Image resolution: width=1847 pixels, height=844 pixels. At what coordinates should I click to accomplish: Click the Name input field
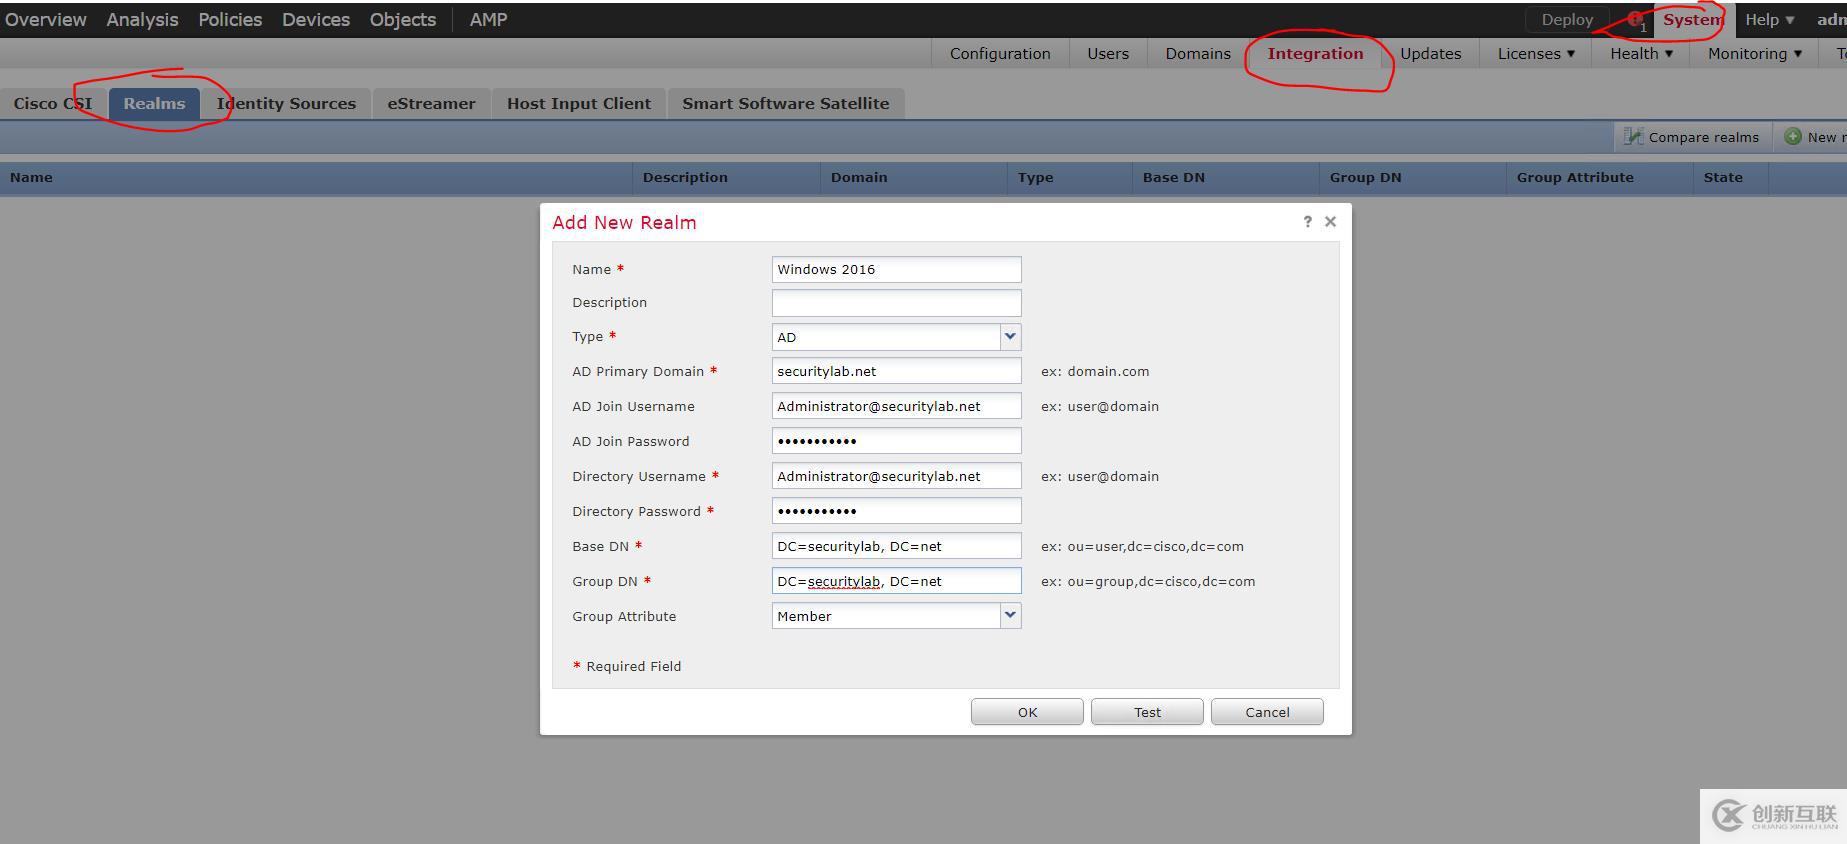tap(896, 269)
